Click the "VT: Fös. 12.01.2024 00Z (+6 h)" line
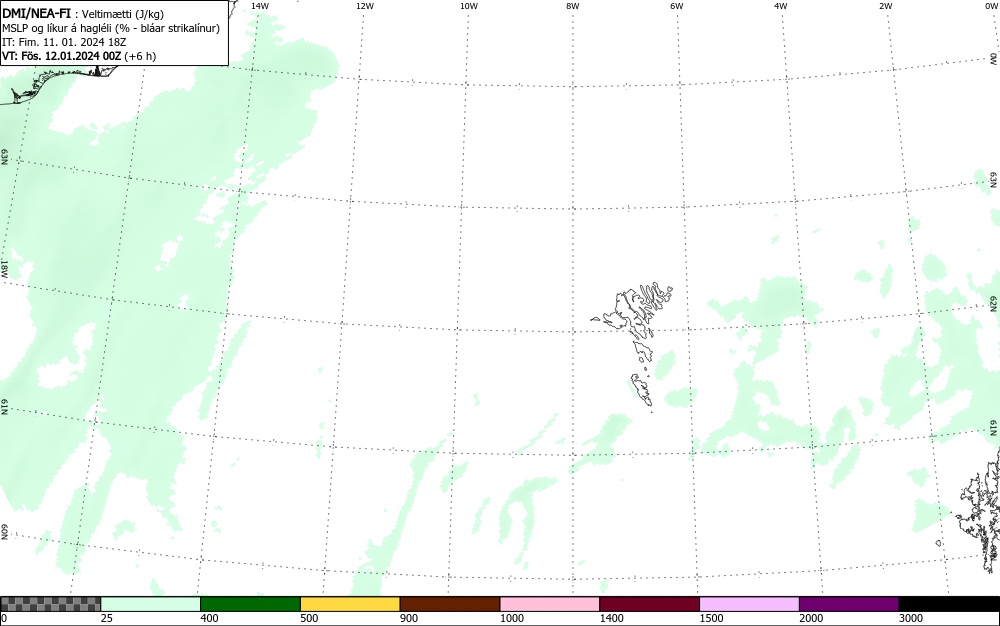This screenshot has height=626, width=1000. [79, 56]
